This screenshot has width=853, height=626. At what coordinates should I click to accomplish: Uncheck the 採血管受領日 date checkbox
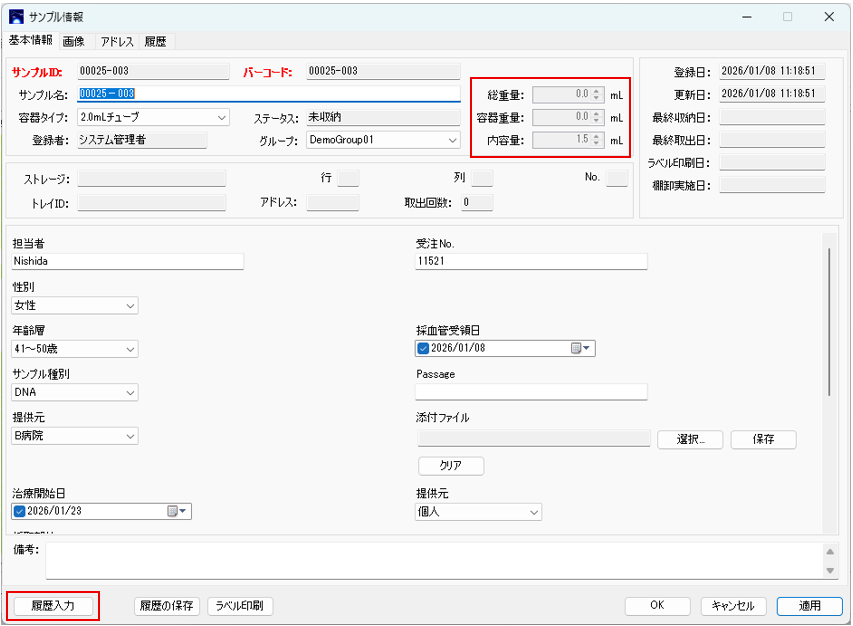click(423, 349)
